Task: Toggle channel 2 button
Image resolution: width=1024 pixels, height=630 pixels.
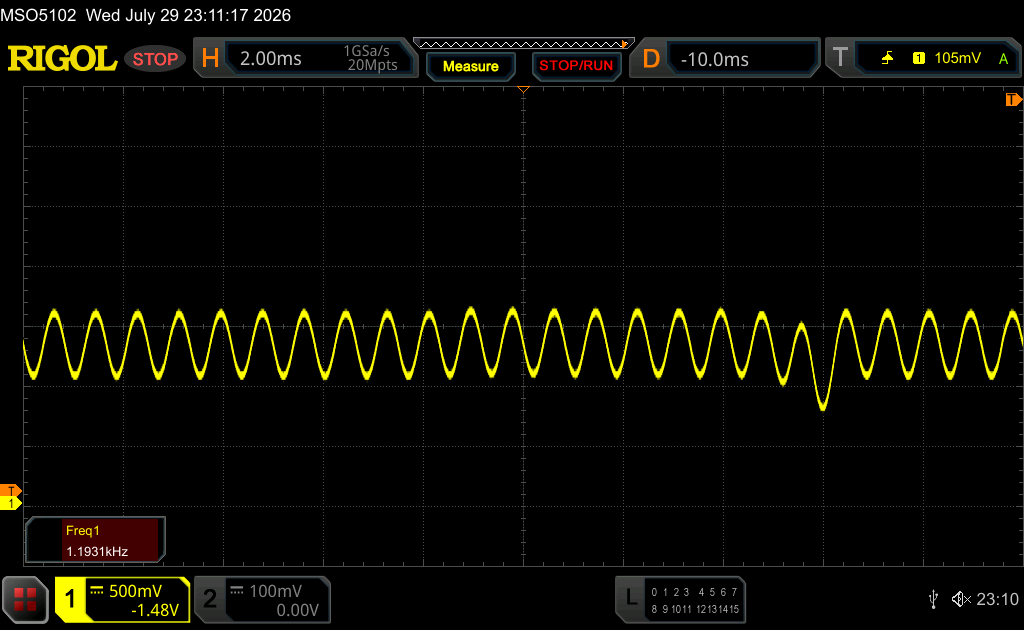Action: 210,599
